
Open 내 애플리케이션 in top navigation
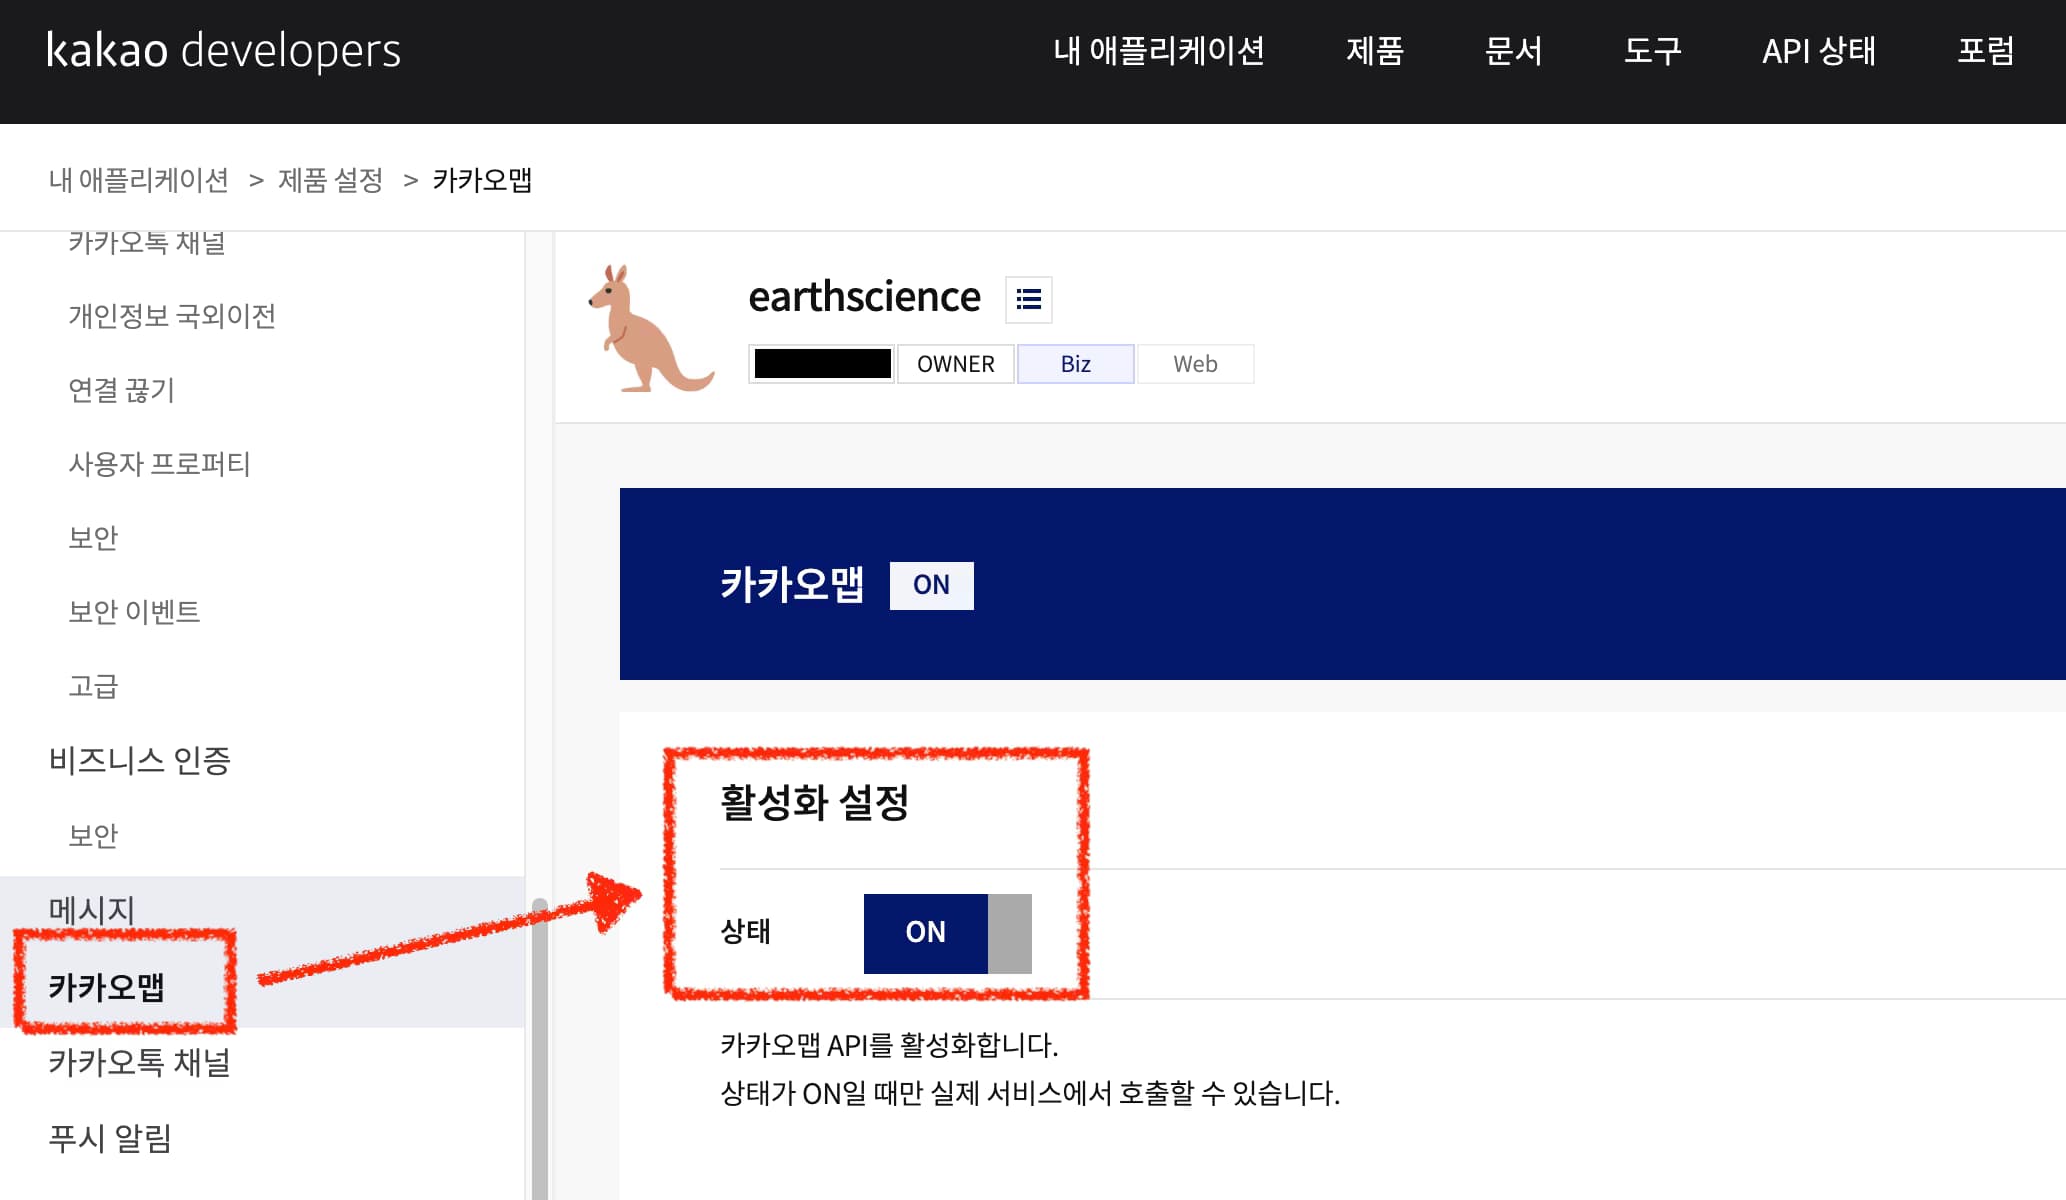[1158, 51]
